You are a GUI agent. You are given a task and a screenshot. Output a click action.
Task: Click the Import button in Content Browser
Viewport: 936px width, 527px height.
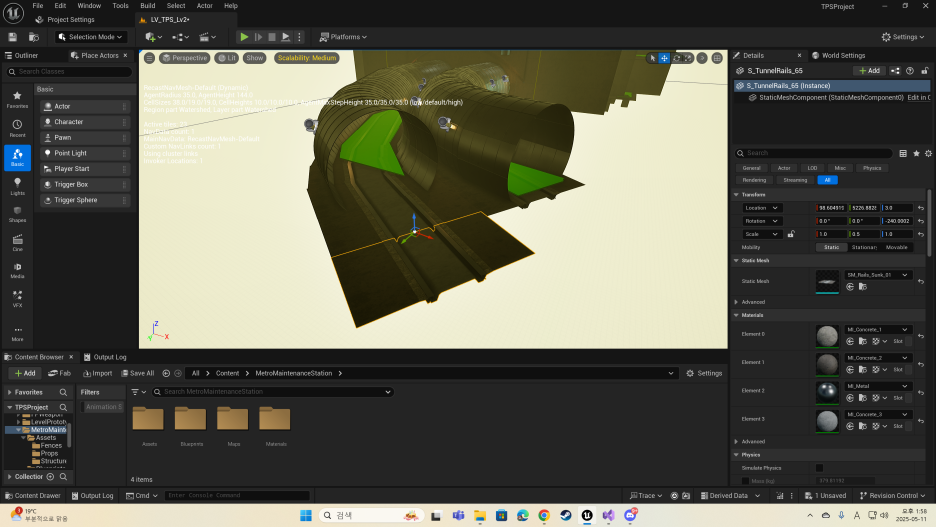pos(97,373)
